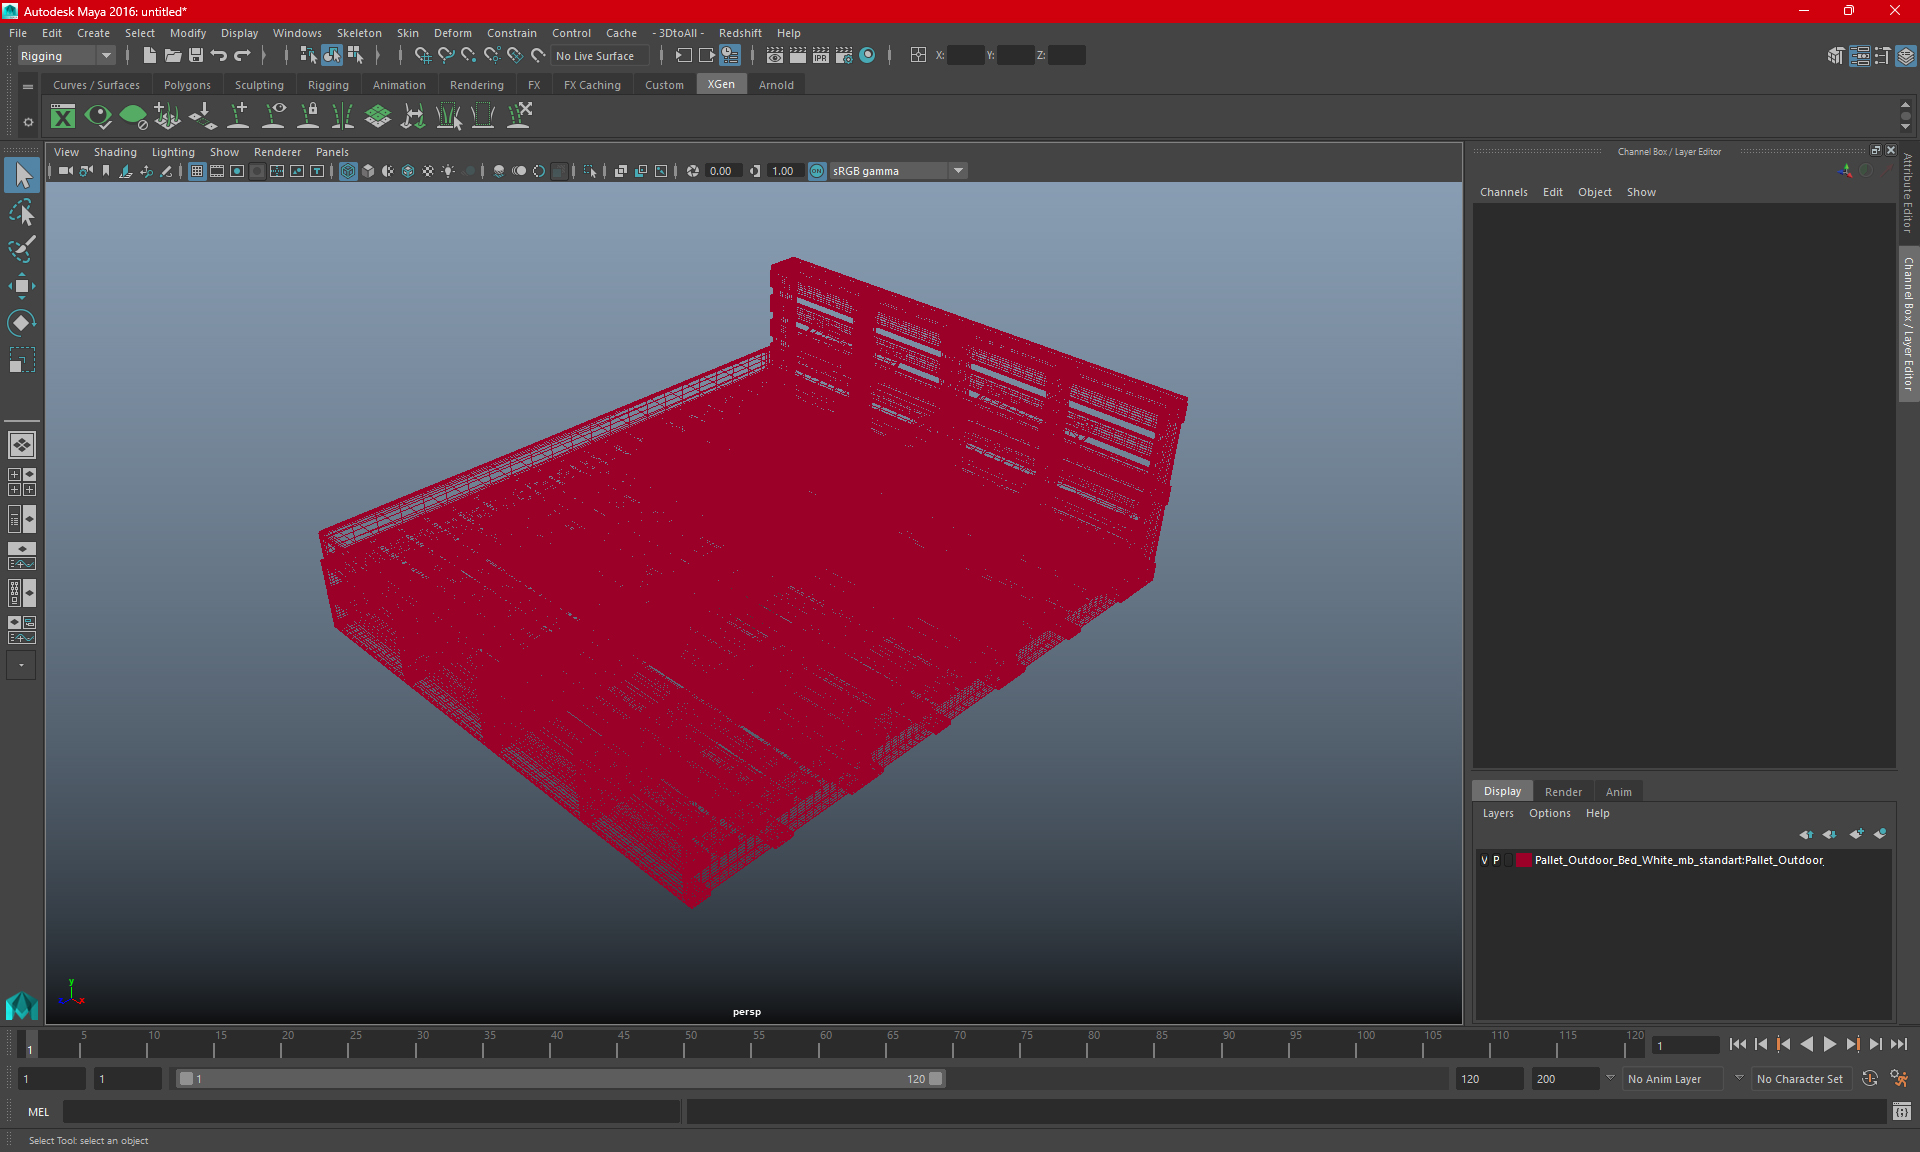This screenshot has height=1152, width=1920.
Task: Switch to the Arnold shelf tab
Action: [776, 85]
